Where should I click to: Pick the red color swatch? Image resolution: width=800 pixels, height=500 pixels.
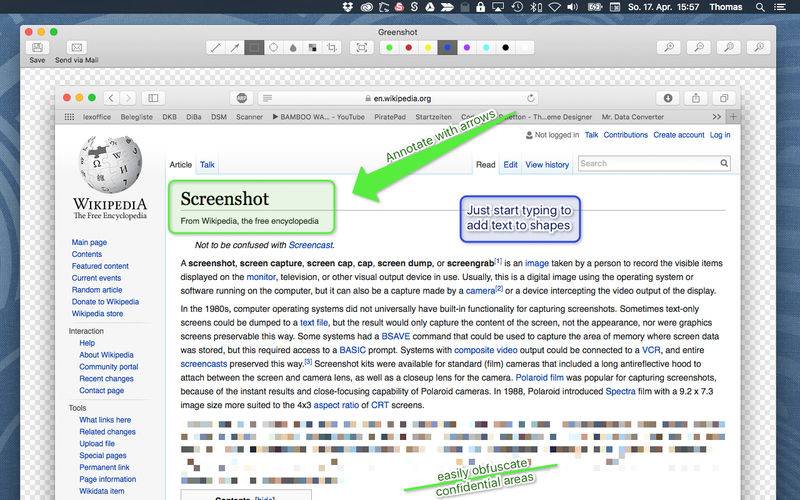(409, 47)
